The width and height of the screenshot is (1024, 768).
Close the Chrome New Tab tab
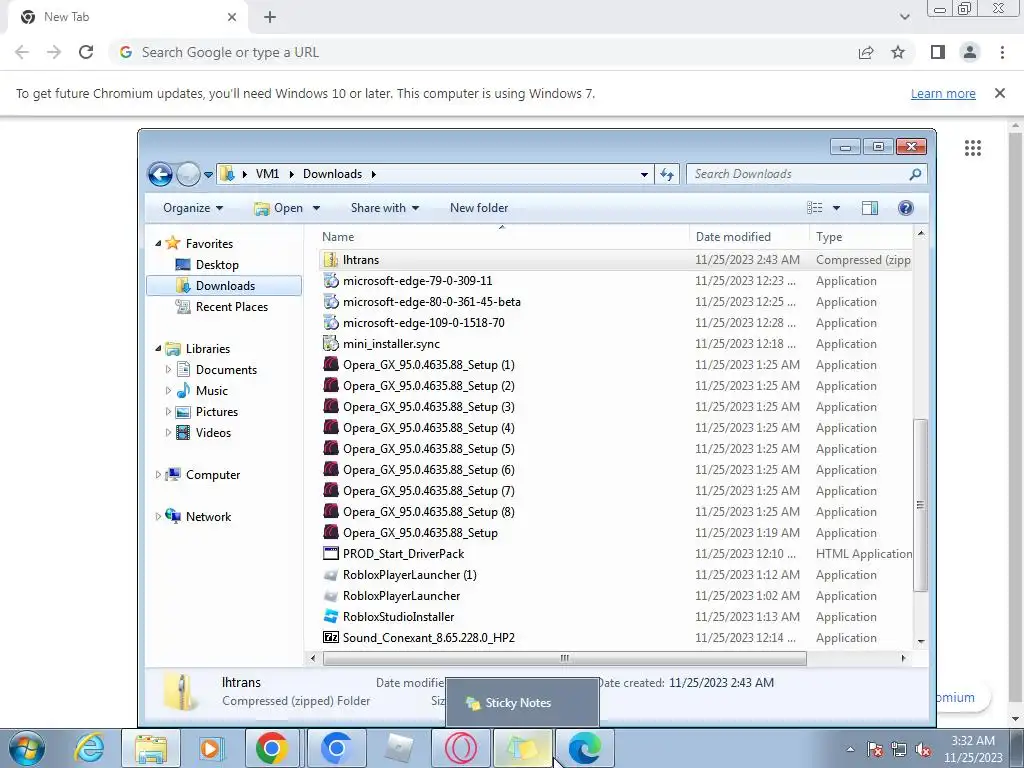pyautogui.click(x=232, y=17)
